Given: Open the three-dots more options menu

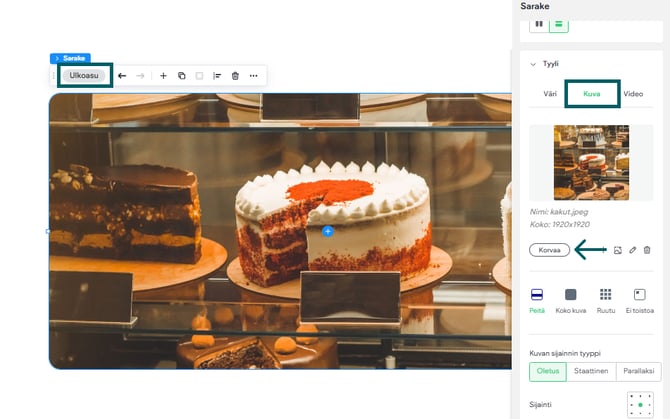Looking at the screenshot, I should [254, 76].
